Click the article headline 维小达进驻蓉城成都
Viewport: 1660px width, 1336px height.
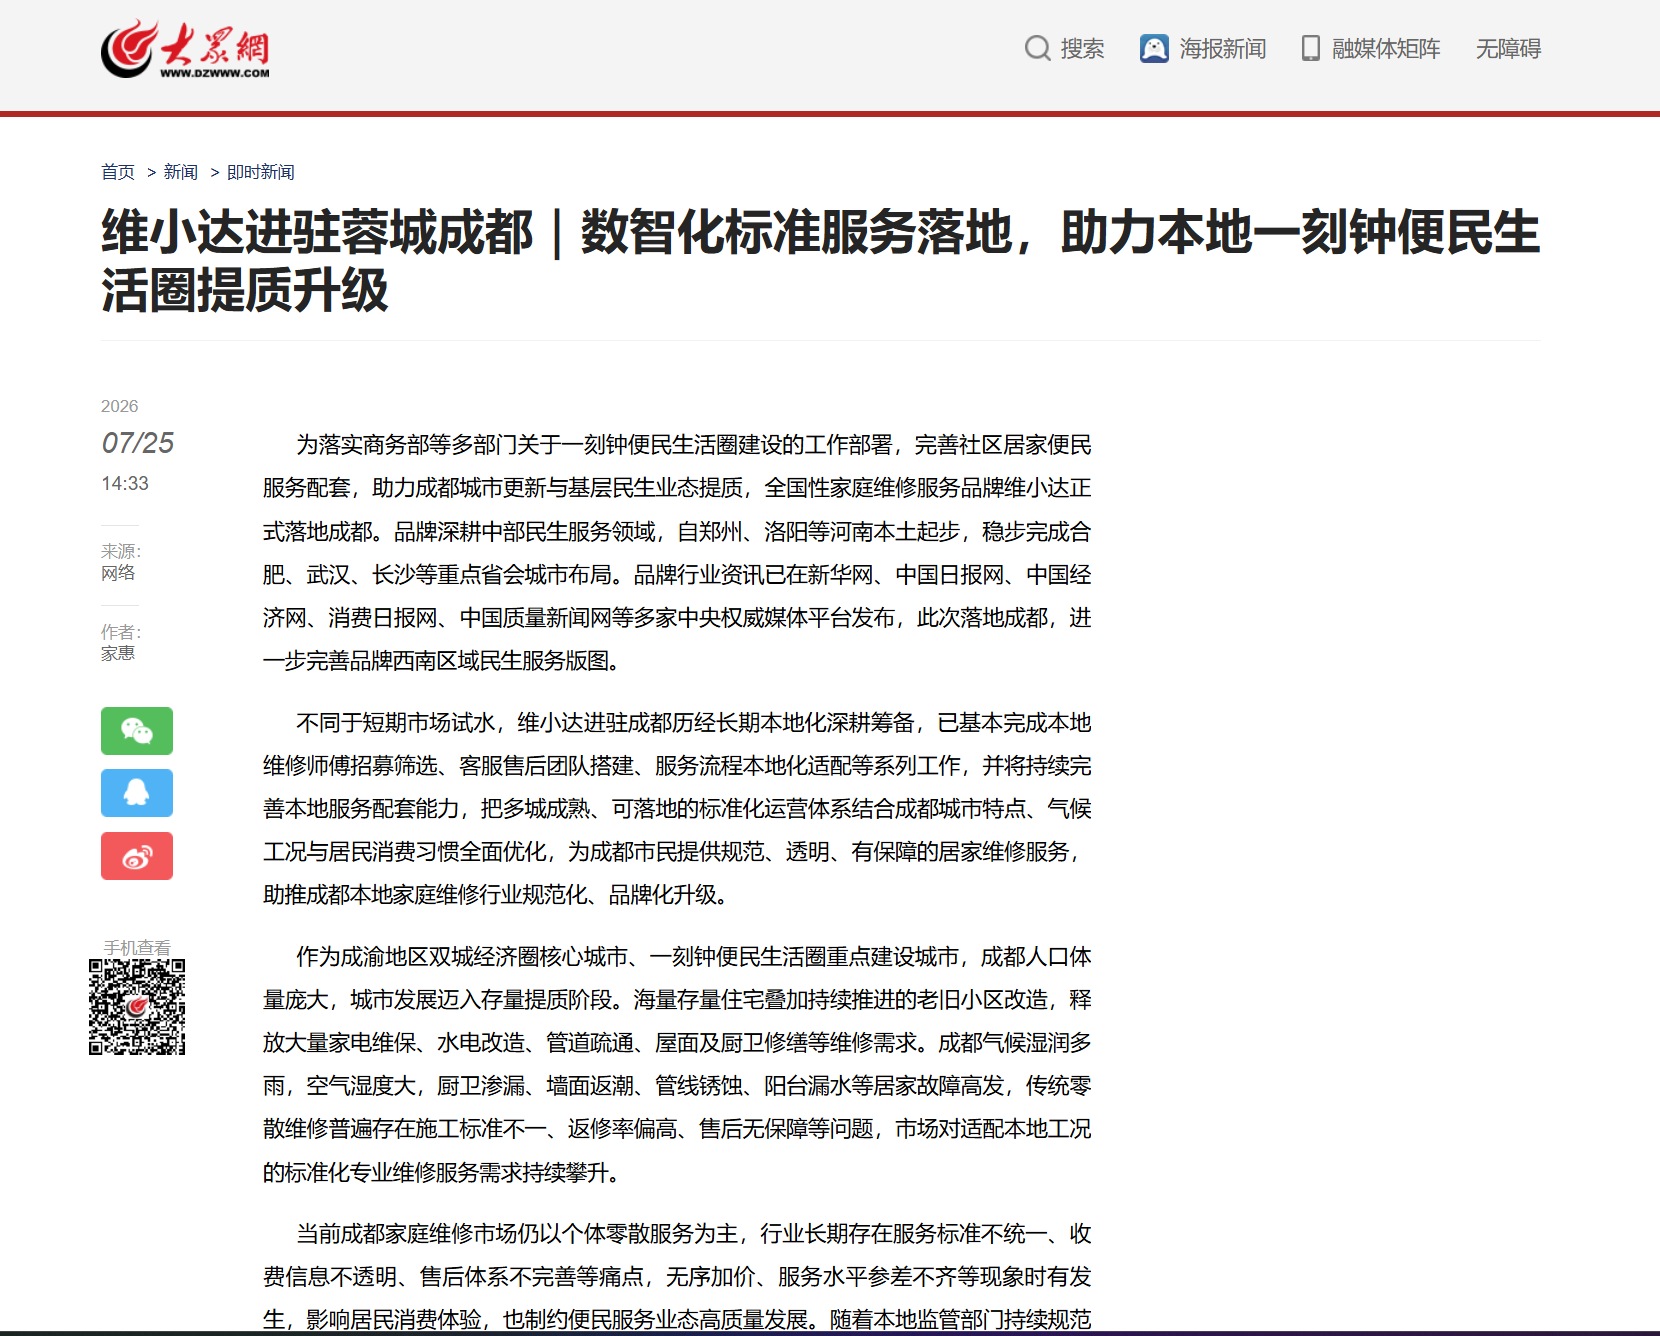coord(820,261)
